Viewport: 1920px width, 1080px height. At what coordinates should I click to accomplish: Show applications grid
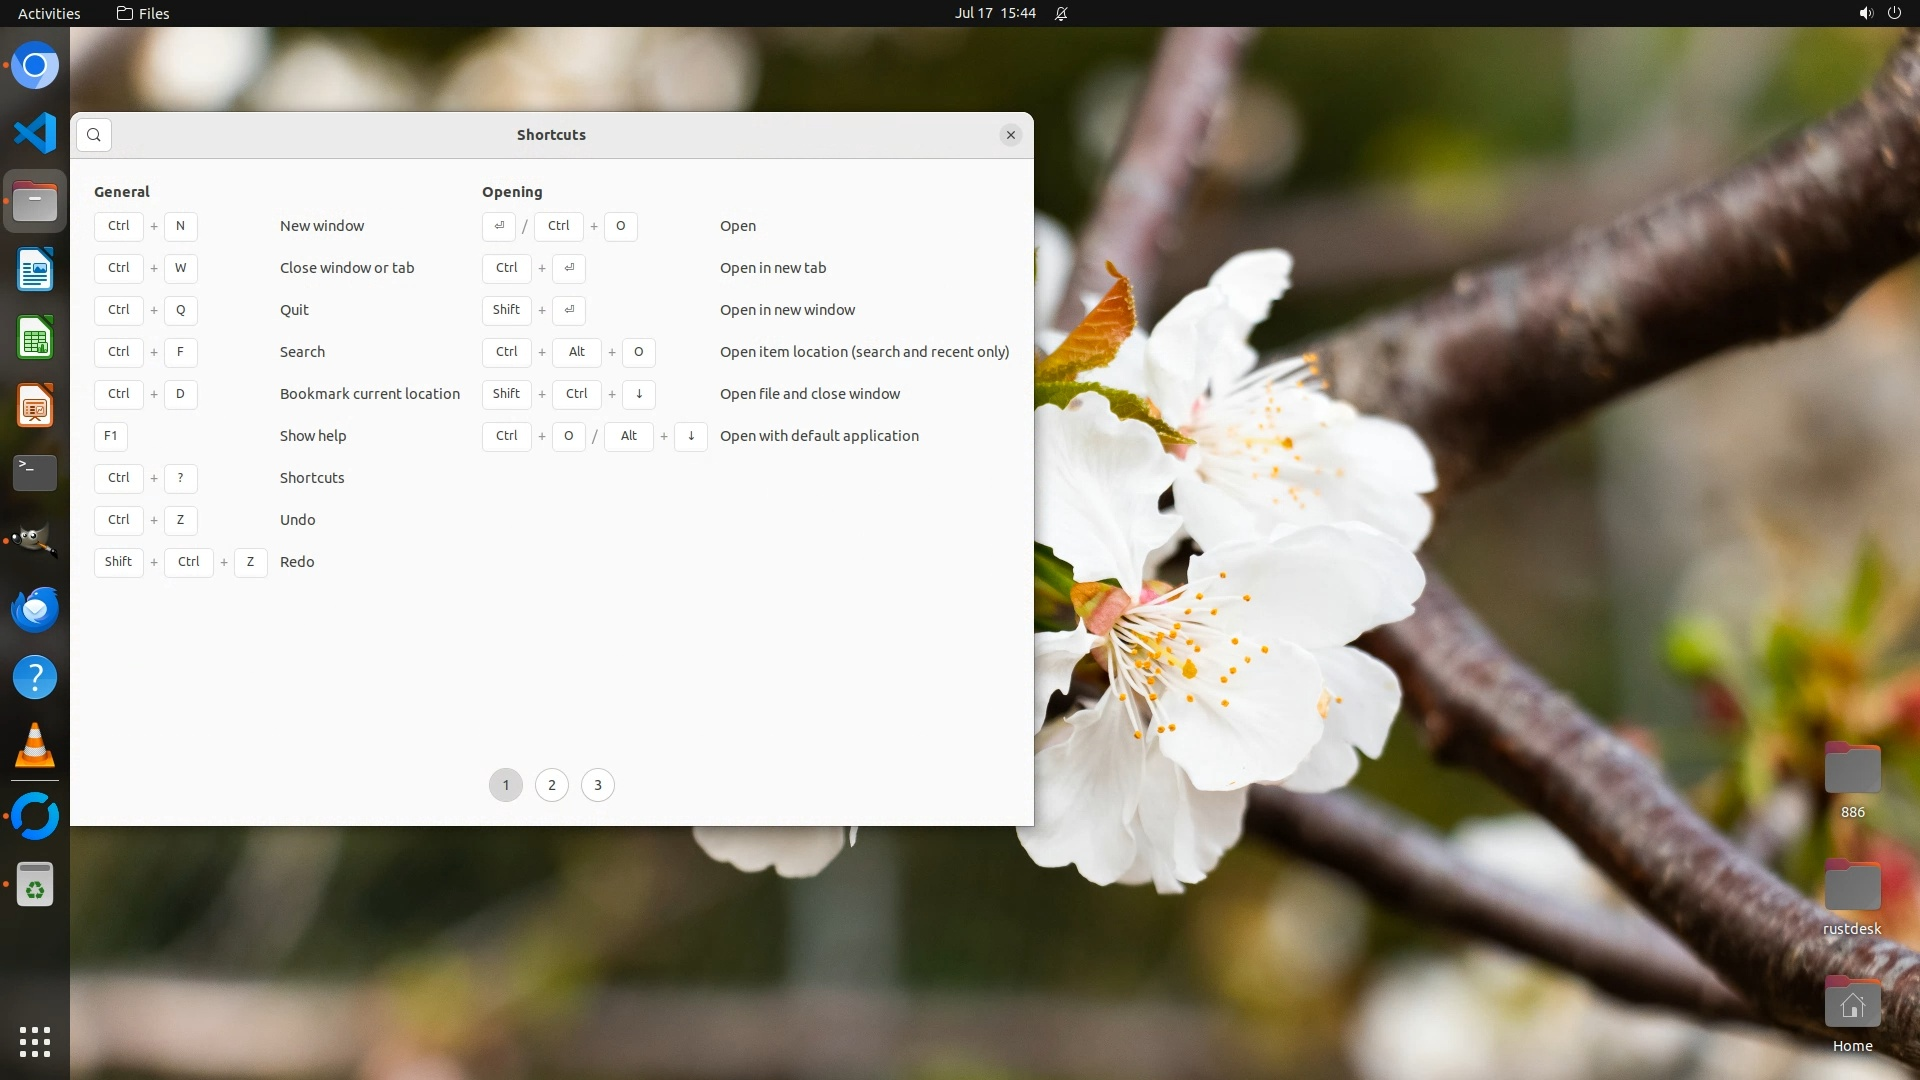(x=35, y=1042)
